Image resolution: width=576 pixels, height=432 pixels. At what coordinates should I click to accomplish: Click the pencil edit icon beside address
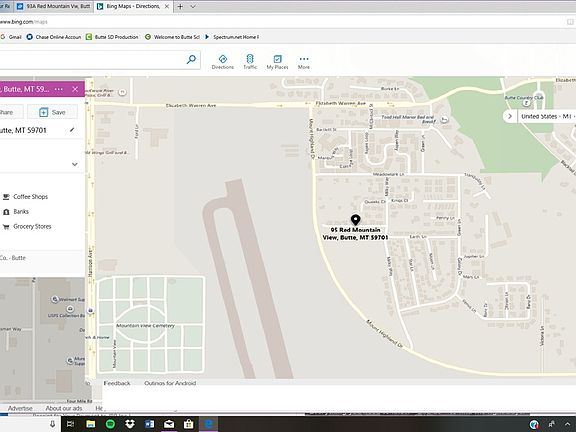[72, 130]
